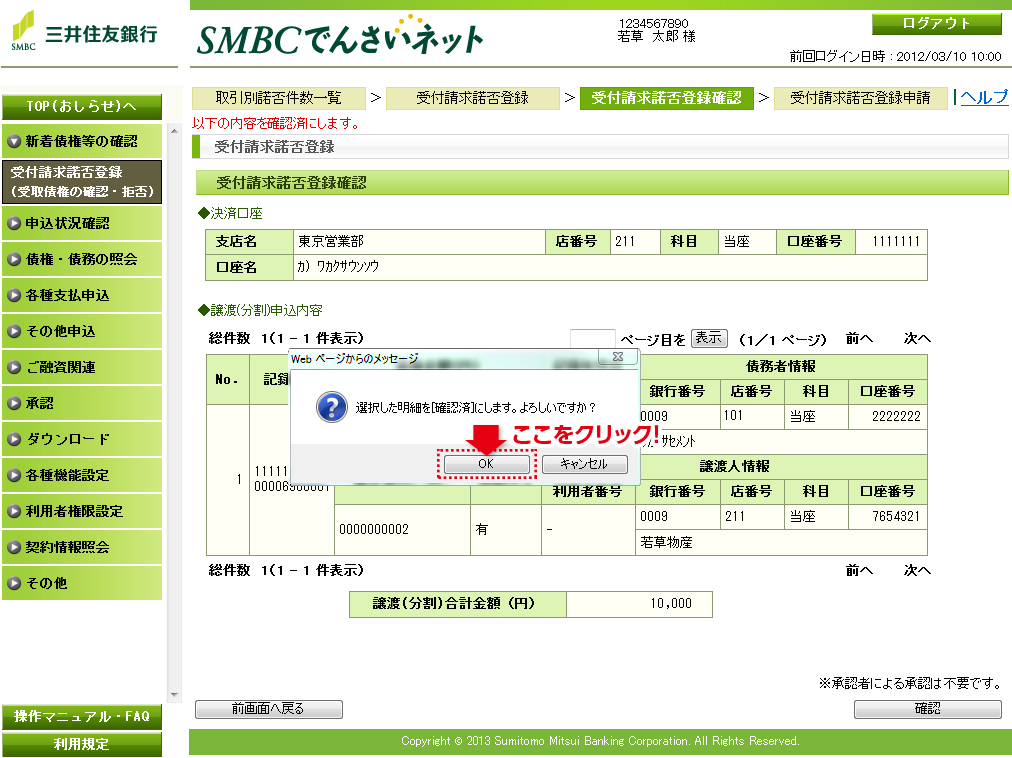Click arrow icon beside 各種機能設定
1012x758 pixels.
[x=14, y=475]
